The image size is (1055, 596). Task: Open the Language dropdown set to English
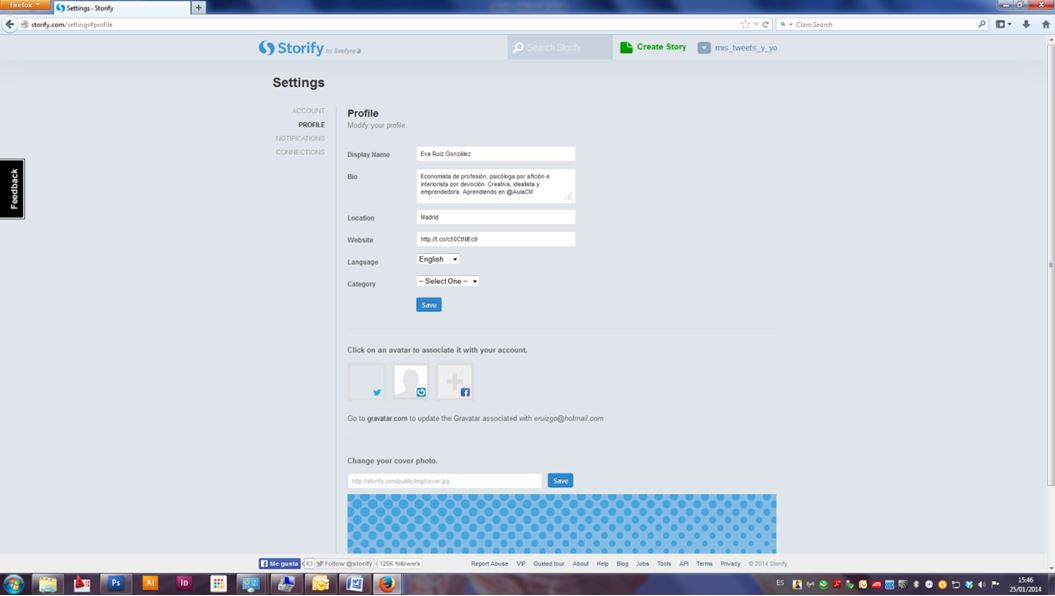pyautogui.click(x=438, y=259)
